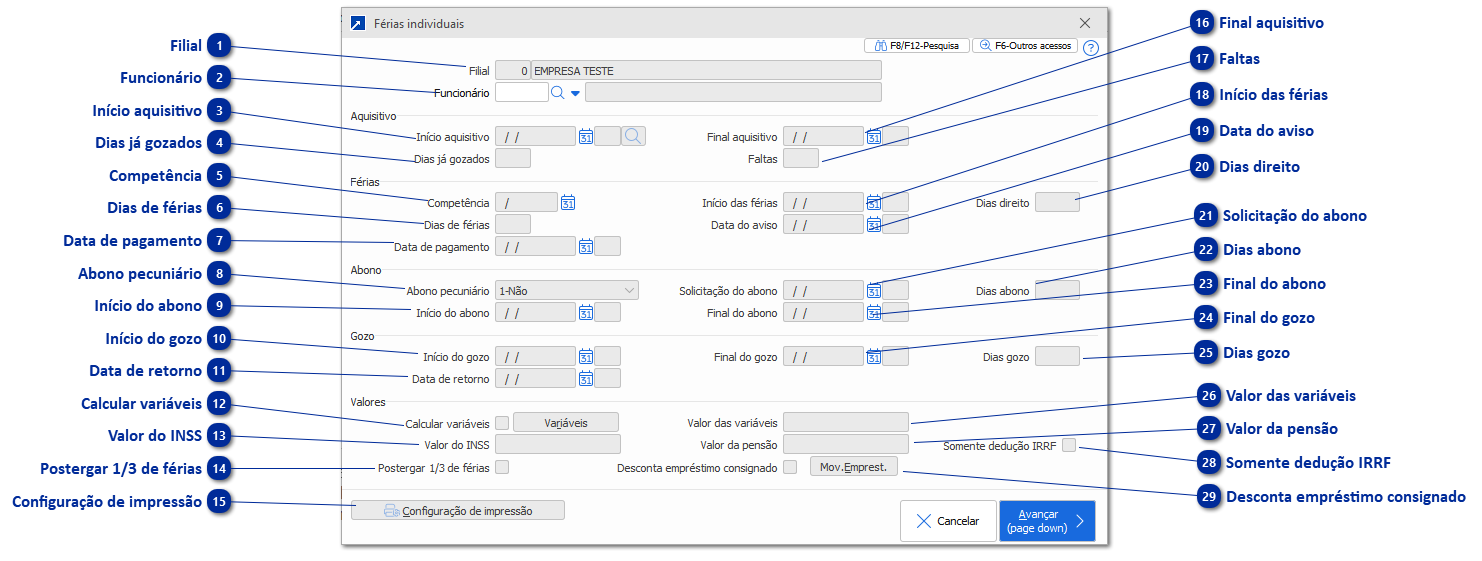Open F8/F12-Pesquisa search toolbar item
The height and width of the screenshot is (561, 1482).
pos(917,45)
